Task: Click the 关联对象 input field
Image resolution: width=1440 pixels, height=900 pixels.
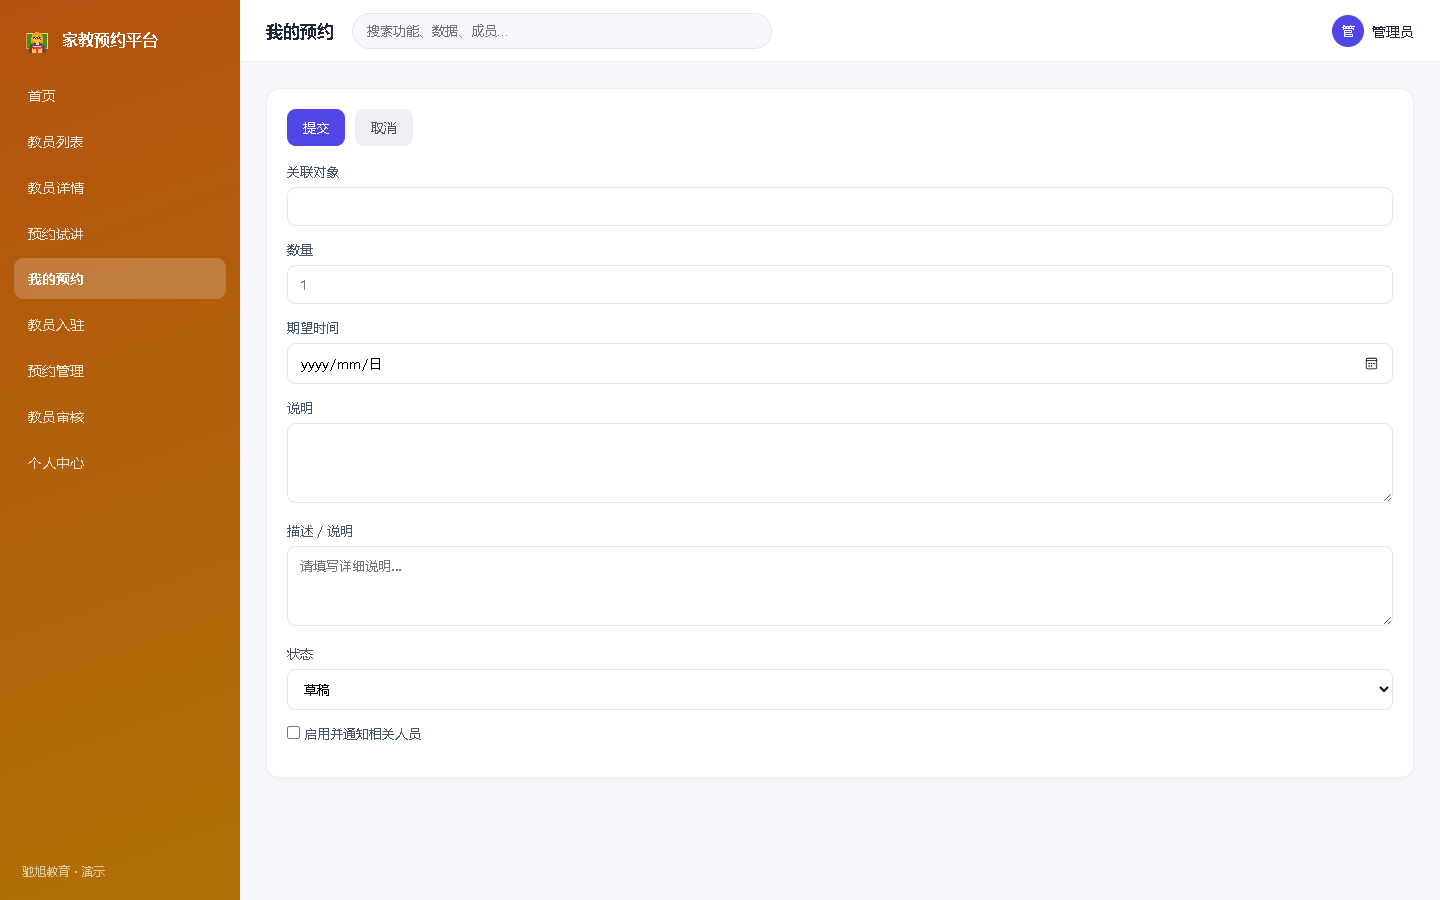Action: click(840, 207)
